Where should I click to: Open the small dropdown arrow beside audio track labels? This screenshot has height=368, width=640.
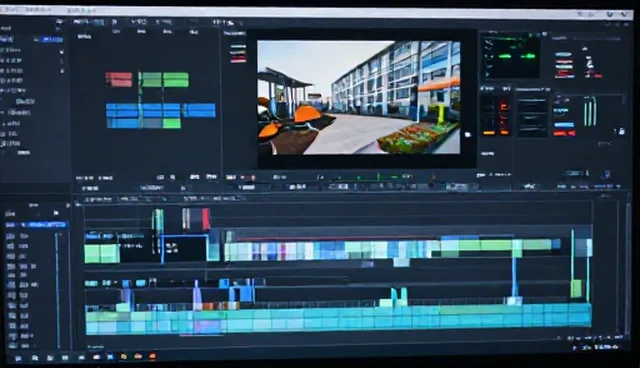click(x=116, y=282)
